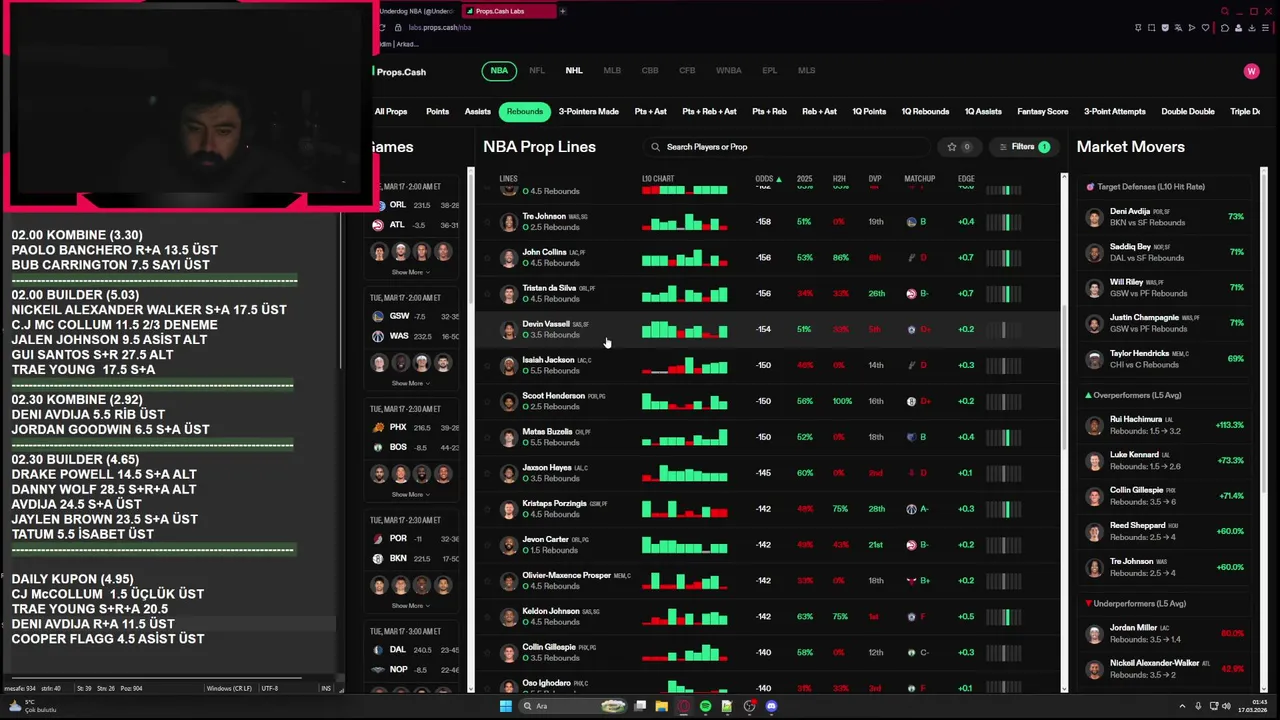
Task: Star Keldon Johnson's prop as favorite
Action: [x=488, y=618]
